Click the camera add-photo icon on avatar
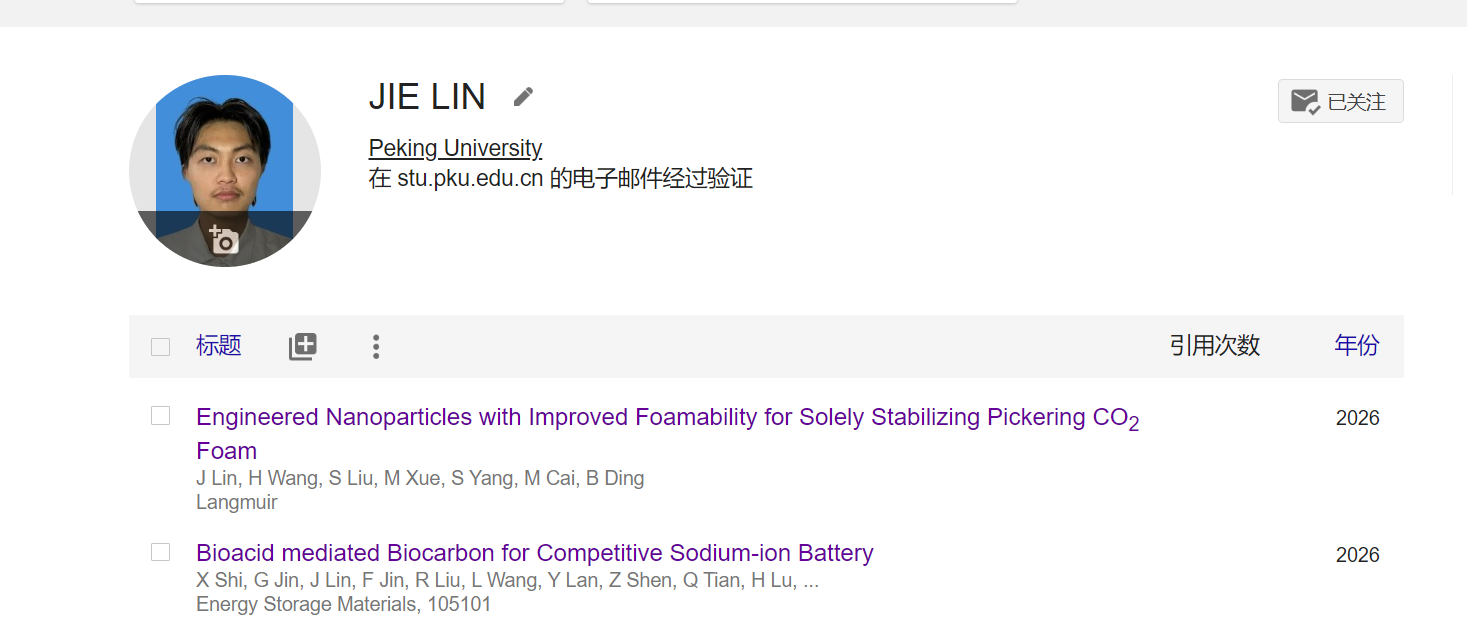Screen dimensions: 1467x618 224,239
